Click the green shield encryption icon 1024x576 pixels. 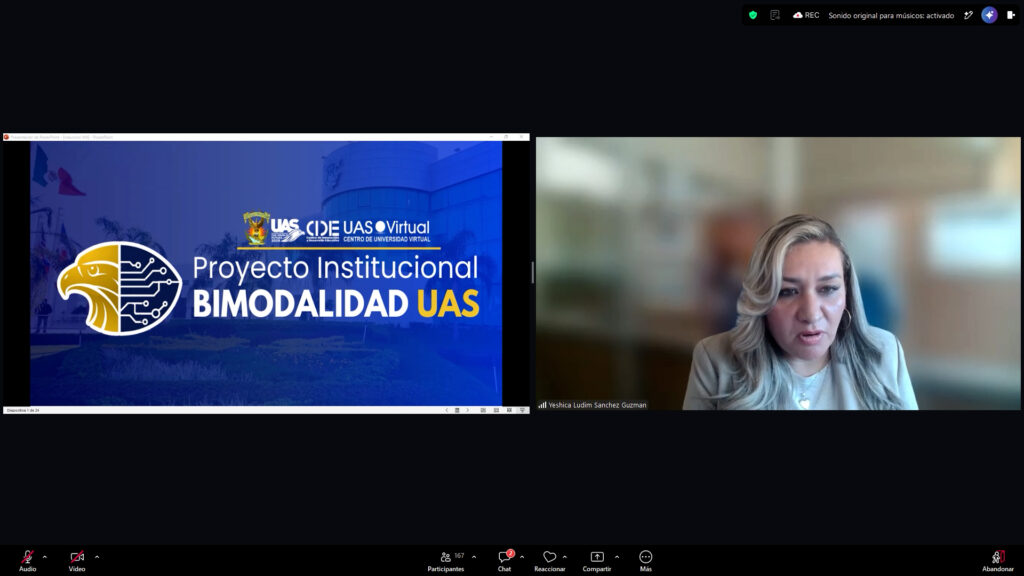pos(753,15)
